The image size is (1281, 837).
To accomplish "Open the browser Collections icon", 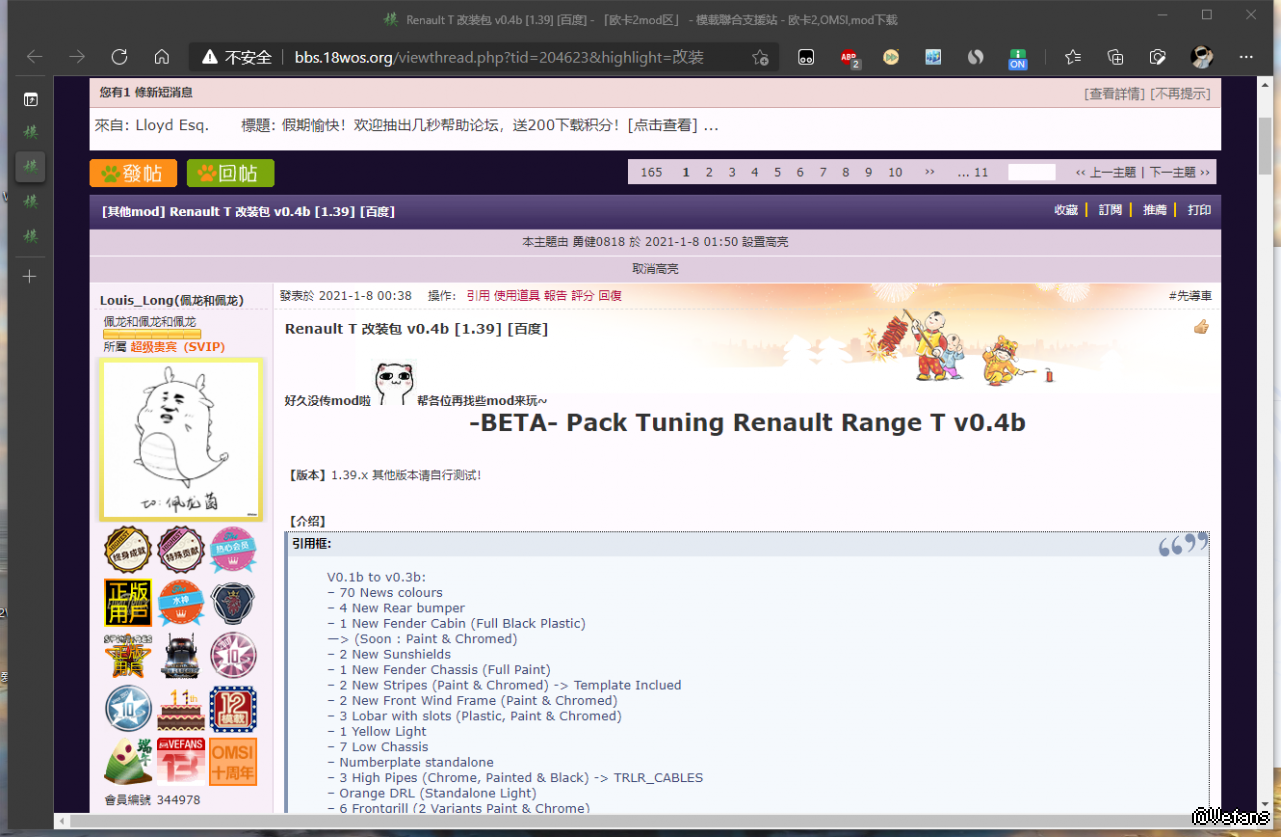I will tap(1115, 57).
